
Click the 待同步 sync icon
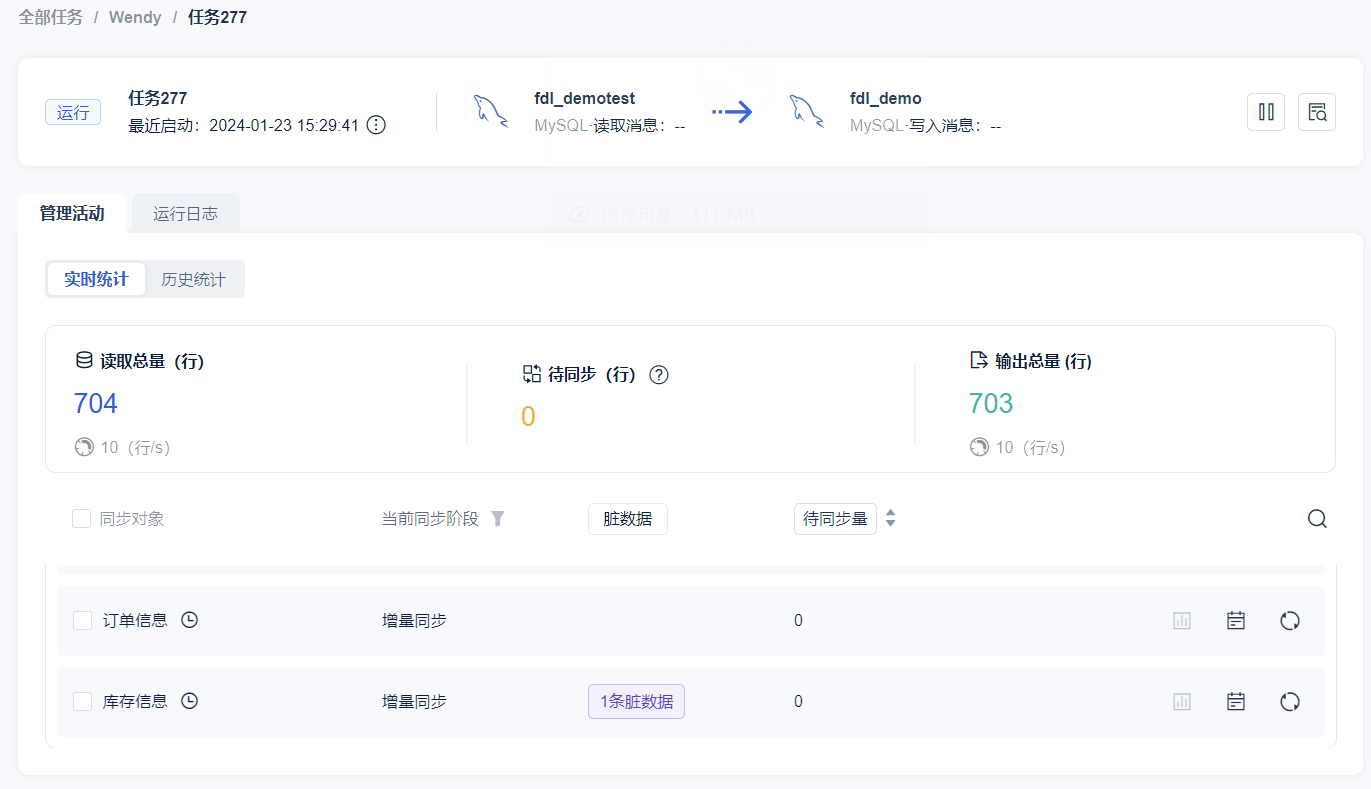tap(532, 374)
